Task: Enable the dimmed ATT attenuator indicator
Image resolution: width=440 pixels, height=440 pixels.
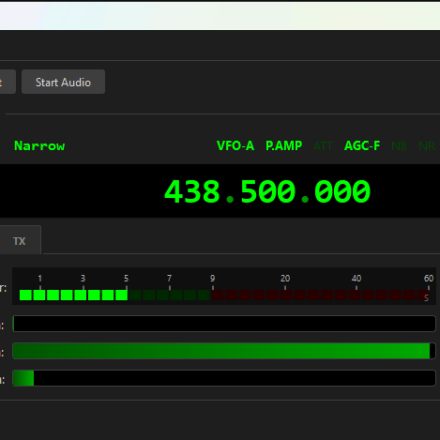Action: pos(323,146)
